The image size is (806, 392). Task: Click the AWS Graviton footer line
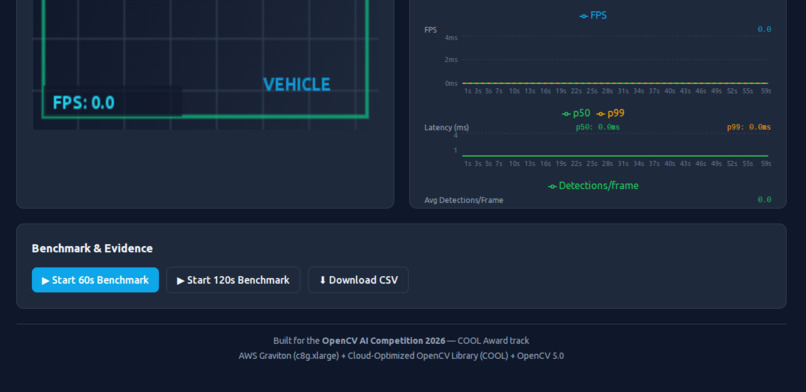point(401,356)
